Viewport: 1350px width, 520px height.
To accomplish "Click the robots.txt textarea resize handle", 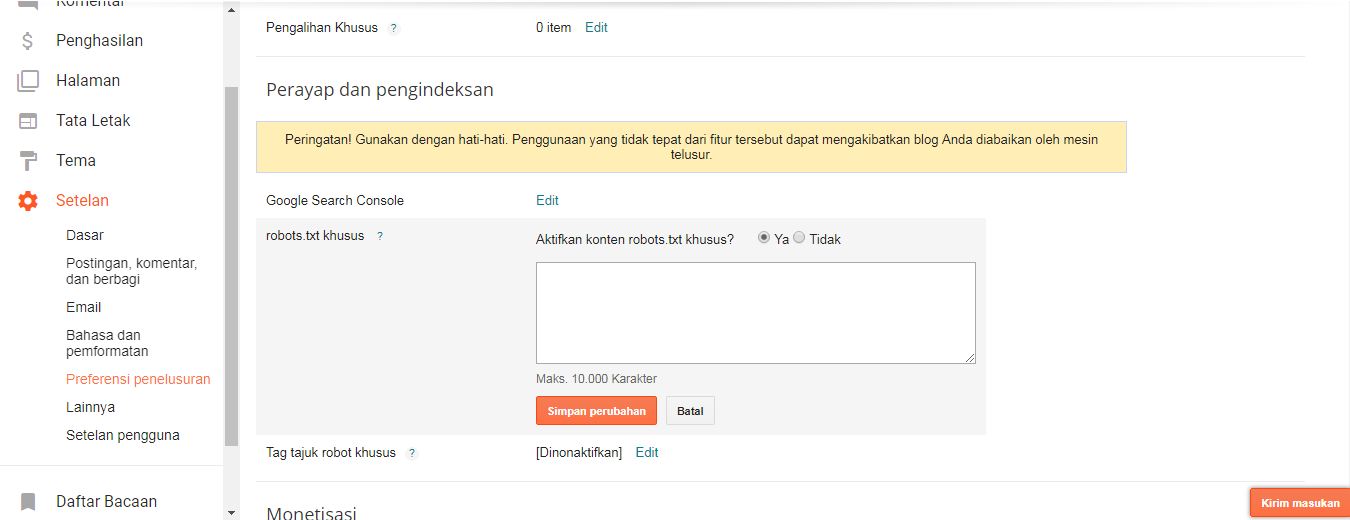I will tap(970, 357).
